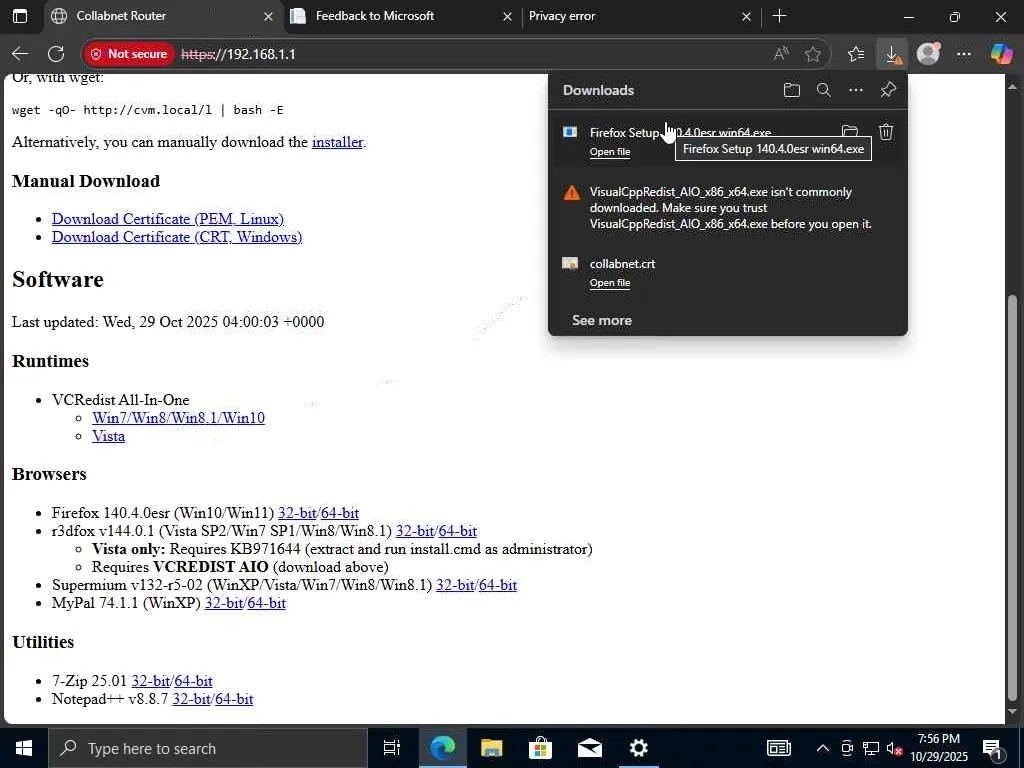This screenshot has width=1024, height=768.
Task: Download Supermium 32-bit link
Action: 455,585
